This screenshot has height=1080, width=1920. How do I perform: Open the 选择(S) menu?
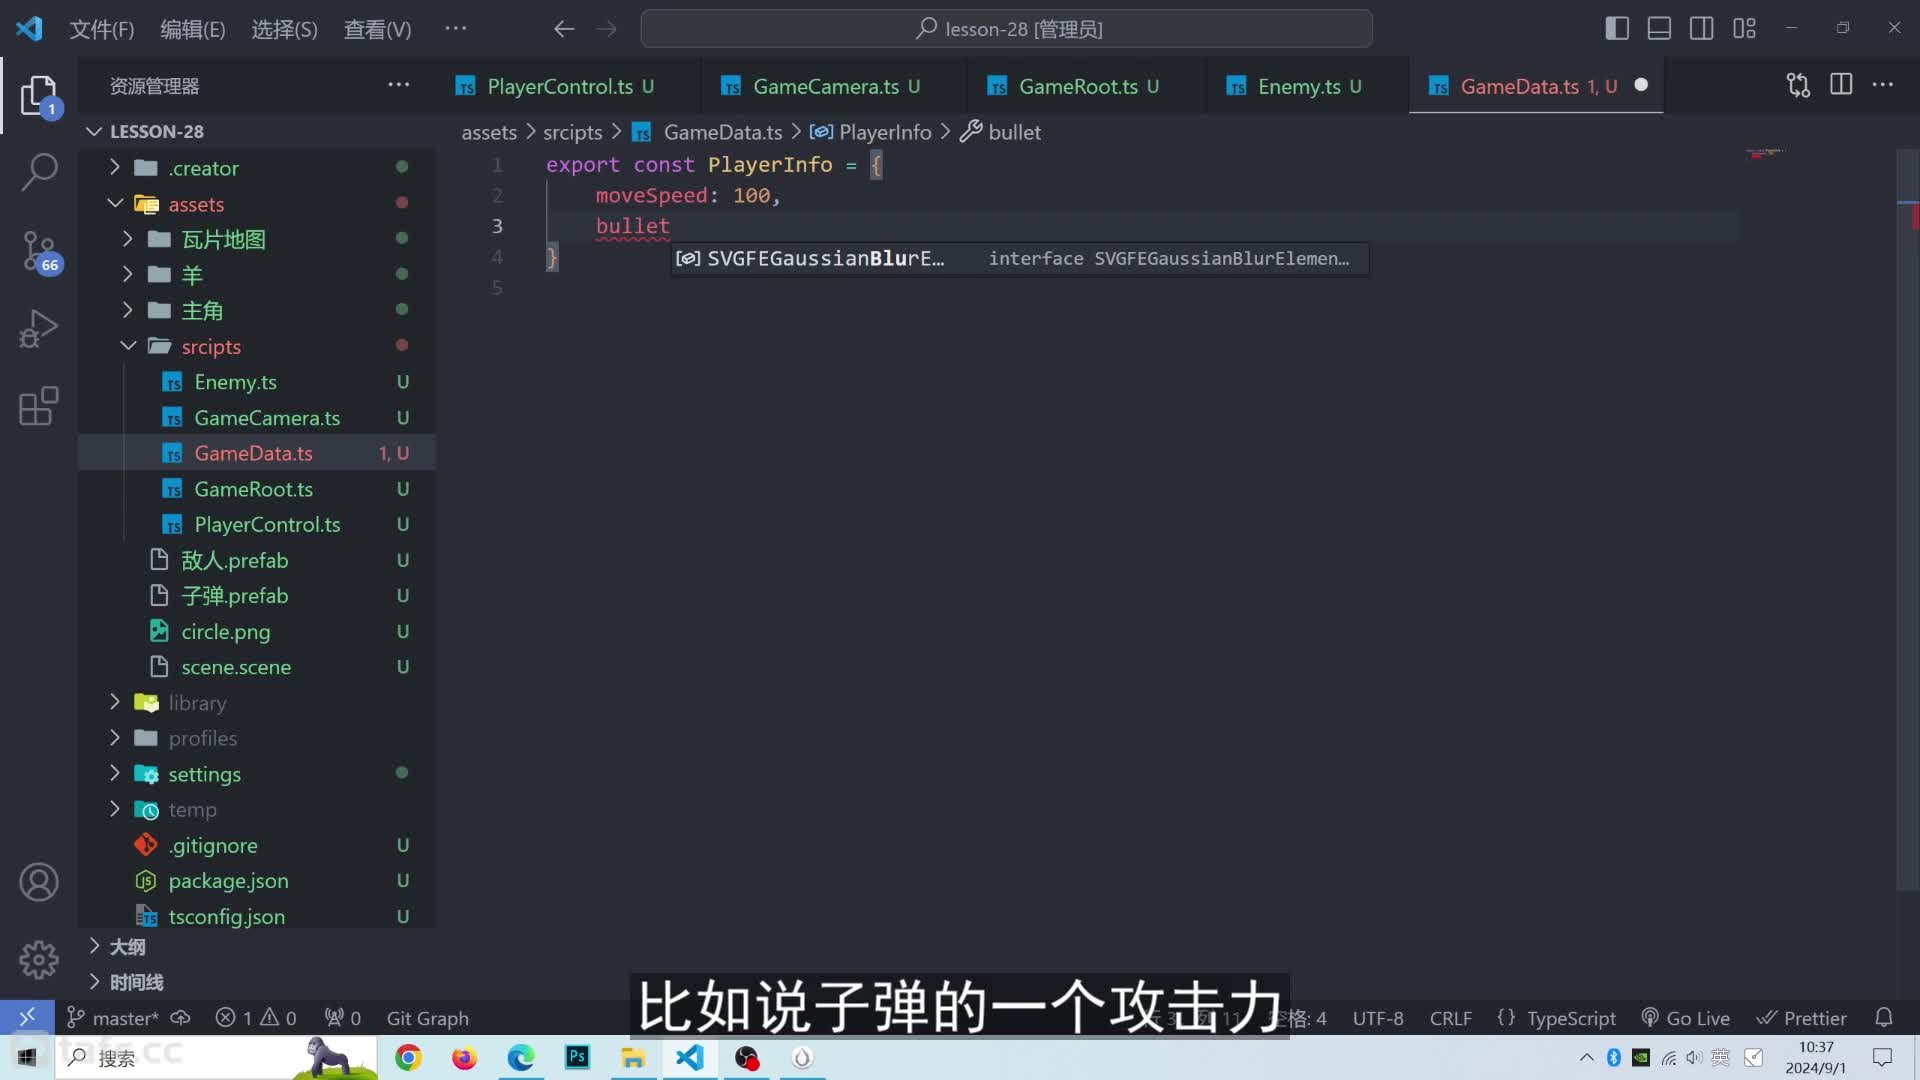click(284, 29)
